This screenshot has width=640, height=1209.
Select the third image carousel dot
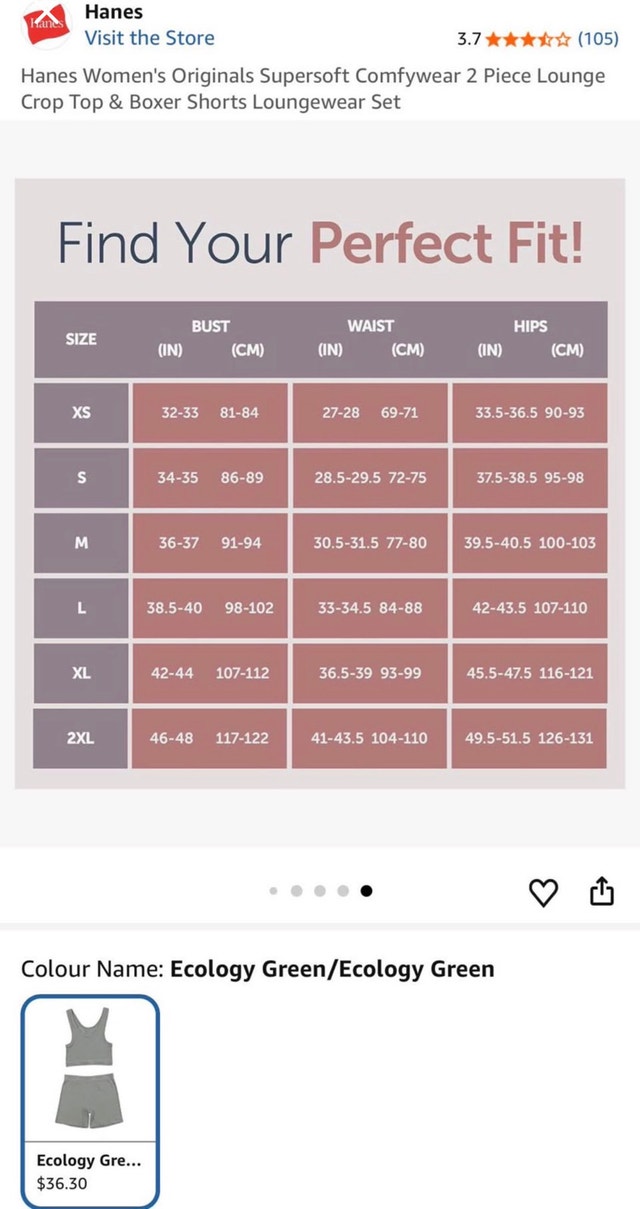click(320, 891)
